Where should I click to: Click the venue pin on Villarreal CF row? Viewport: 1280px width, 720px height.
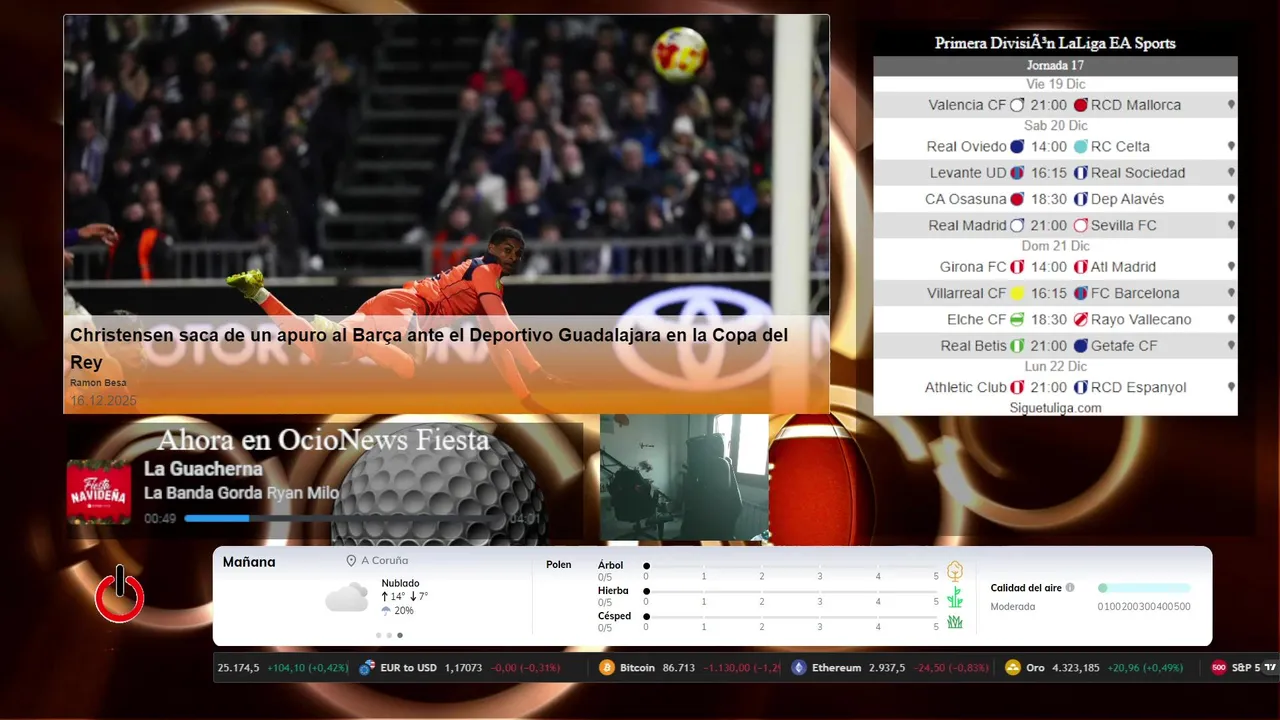click(x=1231, y=293)
